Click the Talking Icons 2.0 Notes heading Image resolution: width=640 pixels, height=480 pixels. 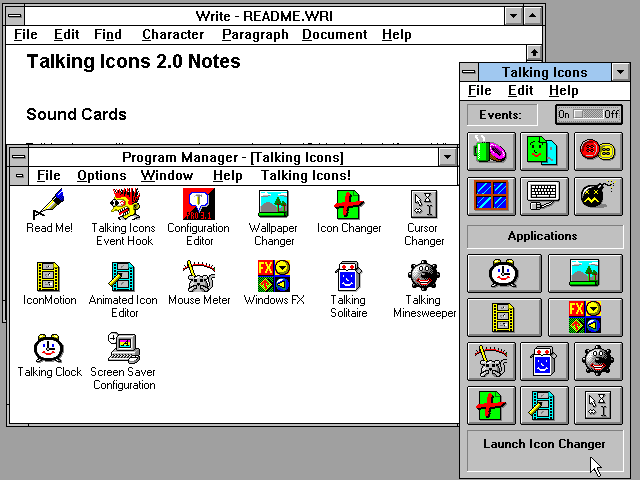(133, 61)
